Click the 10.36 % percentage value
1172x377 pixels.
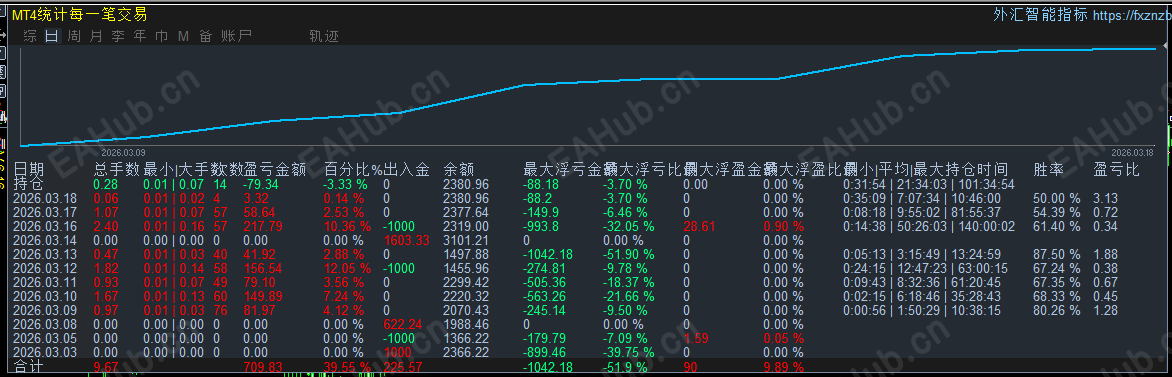[348, 226]
